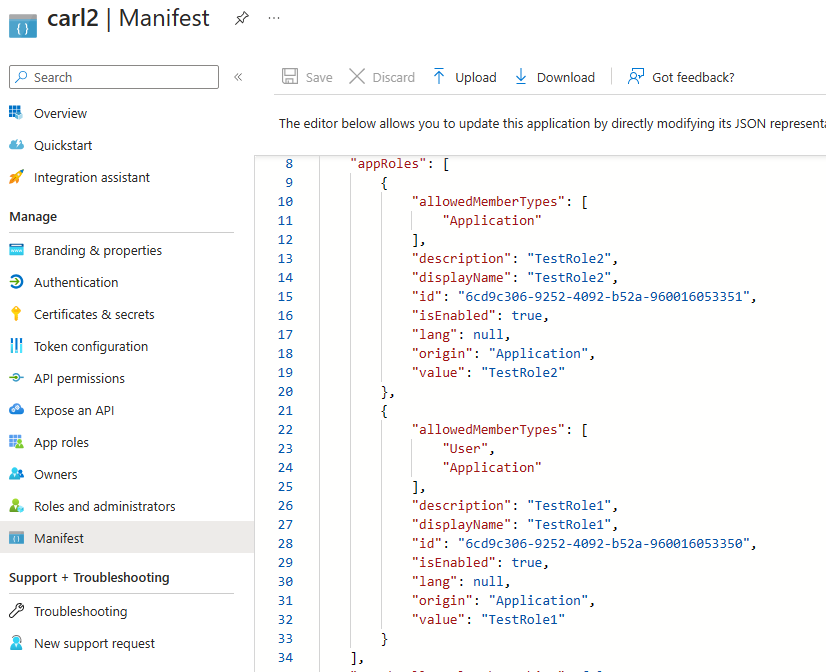Collapse the sidebar with double chevron
This screenshot has height=672, width=826.
pyautogui.click(x=238, y=77)
